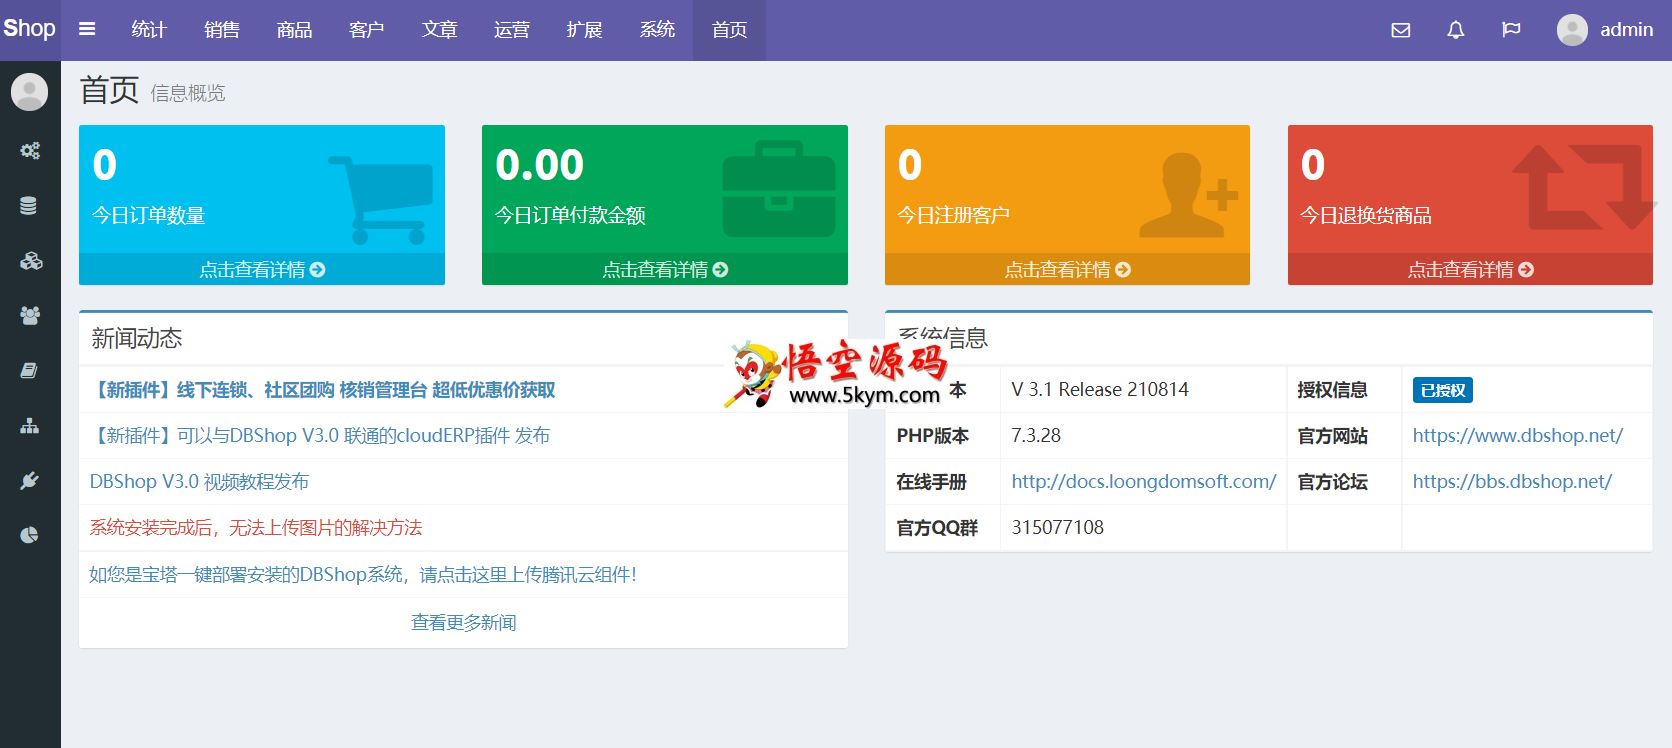This screenshot has width=1672, height=748.
Task: Open the red 无法上传图片的解决方法 link
Action: tap(256, 528)
